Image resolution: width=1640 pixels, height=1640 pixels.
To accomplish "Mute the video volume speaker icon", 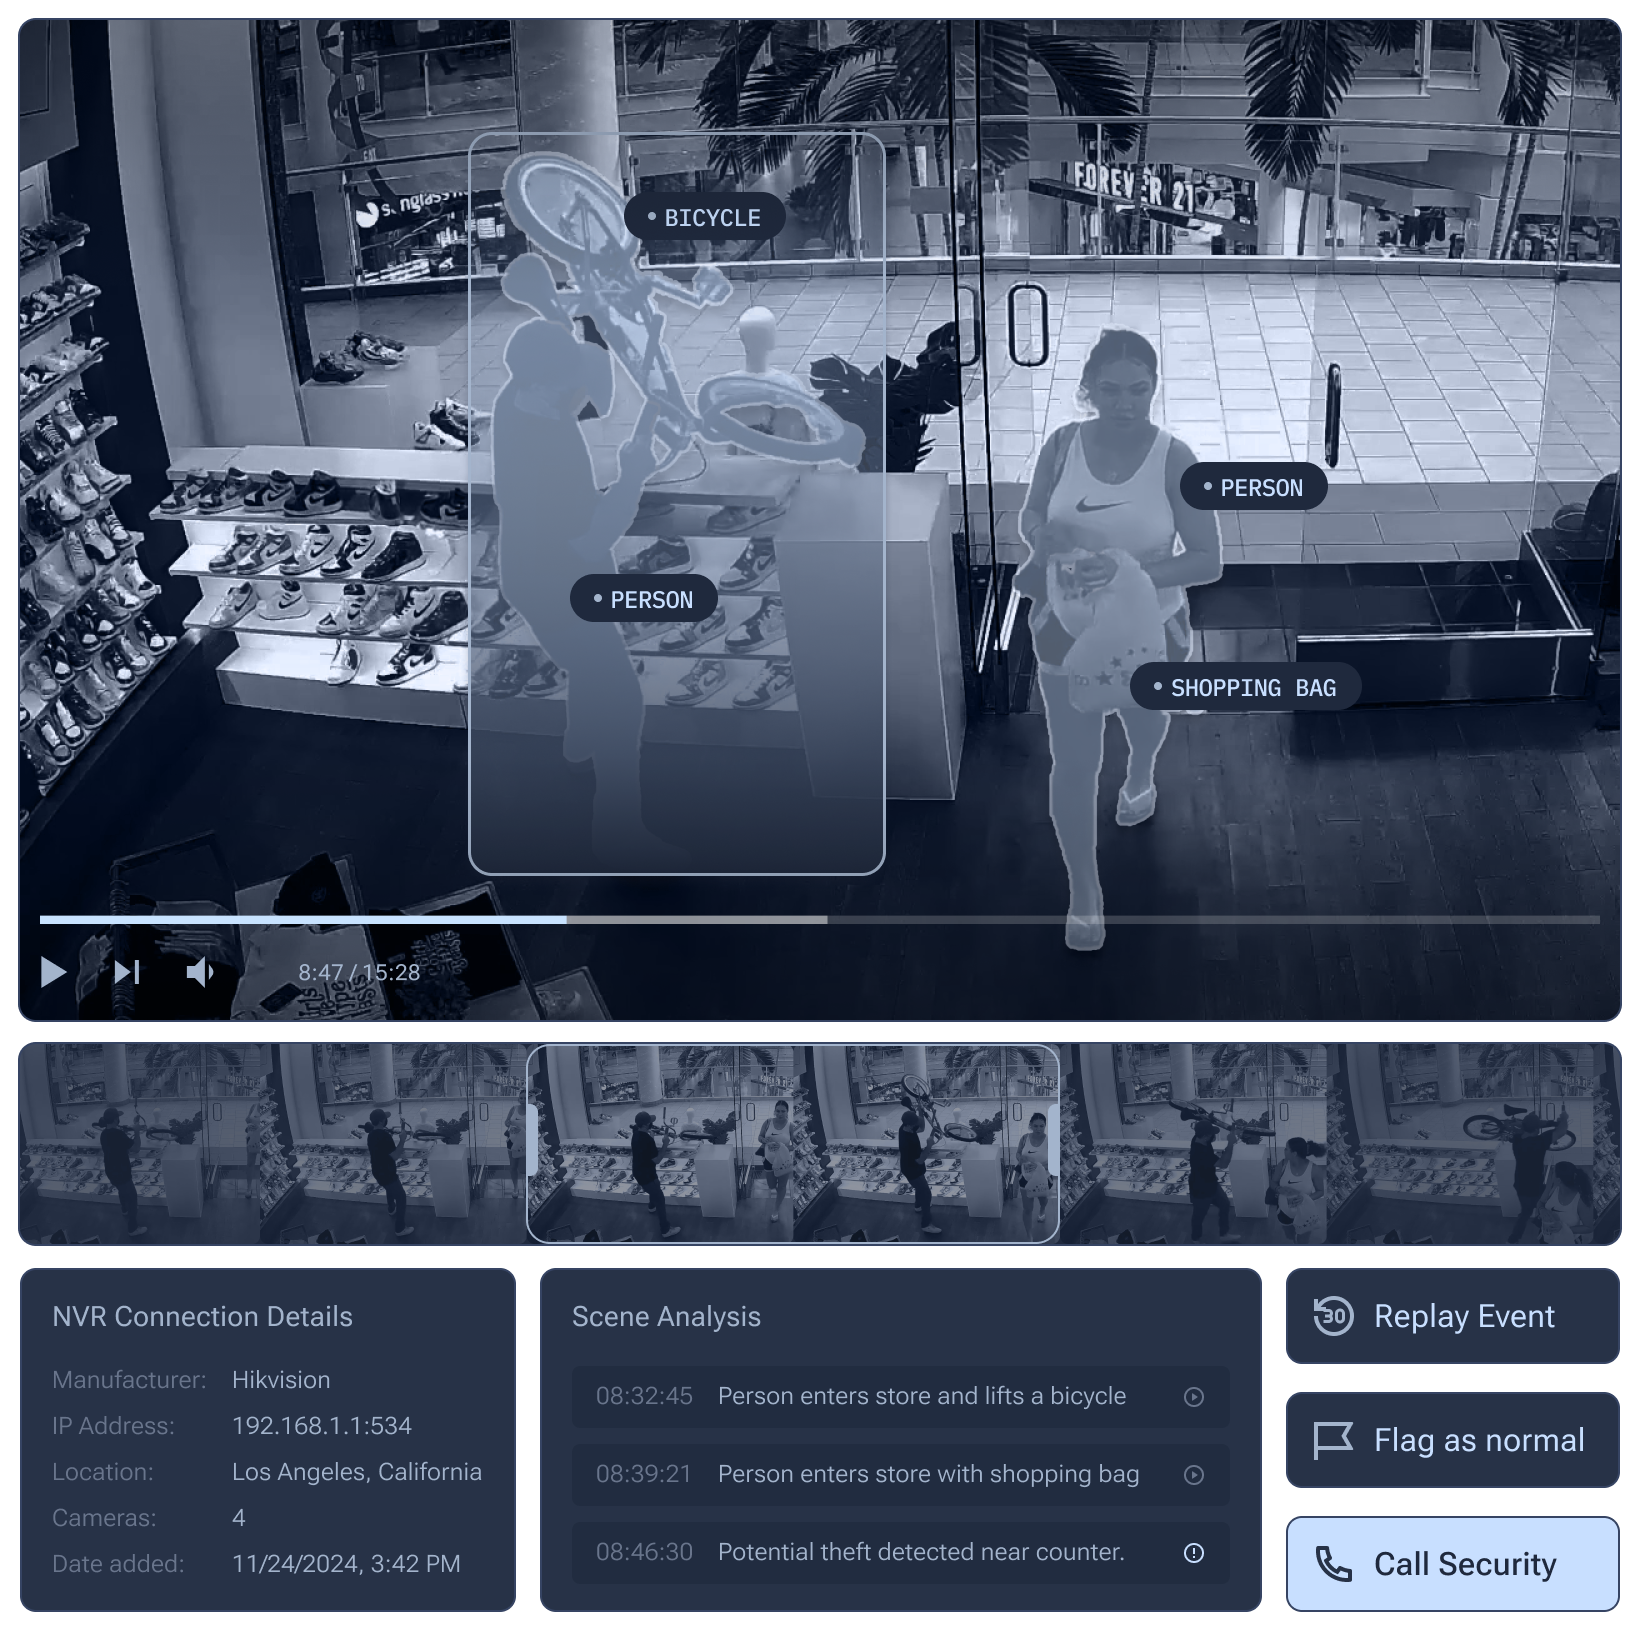I will [x=200, y=971].
